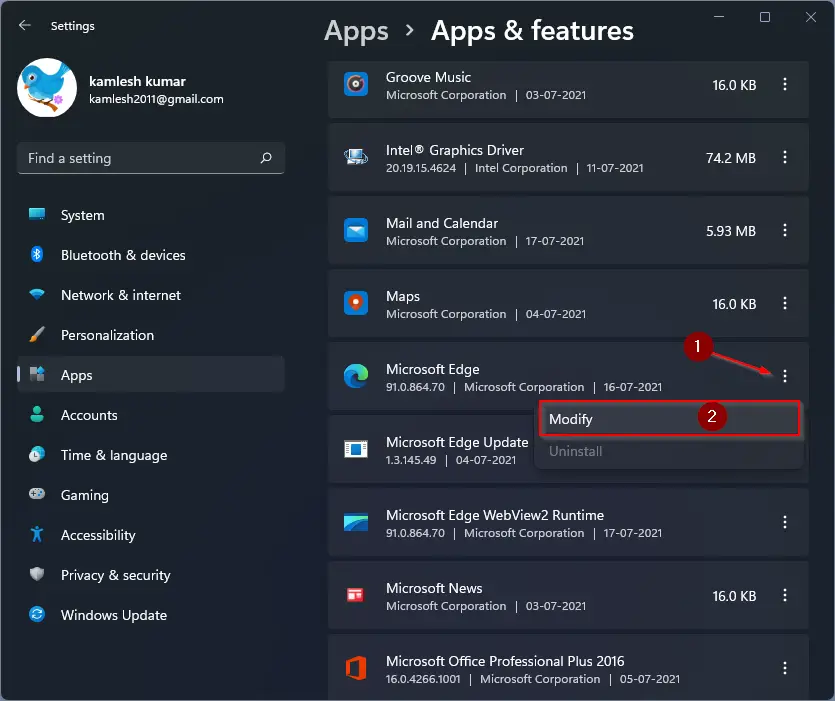Viewport: 835px width, 701px height.
Task: Select Microsoft Office Professional Plus 2016 name
Action: tap(505, 661)
